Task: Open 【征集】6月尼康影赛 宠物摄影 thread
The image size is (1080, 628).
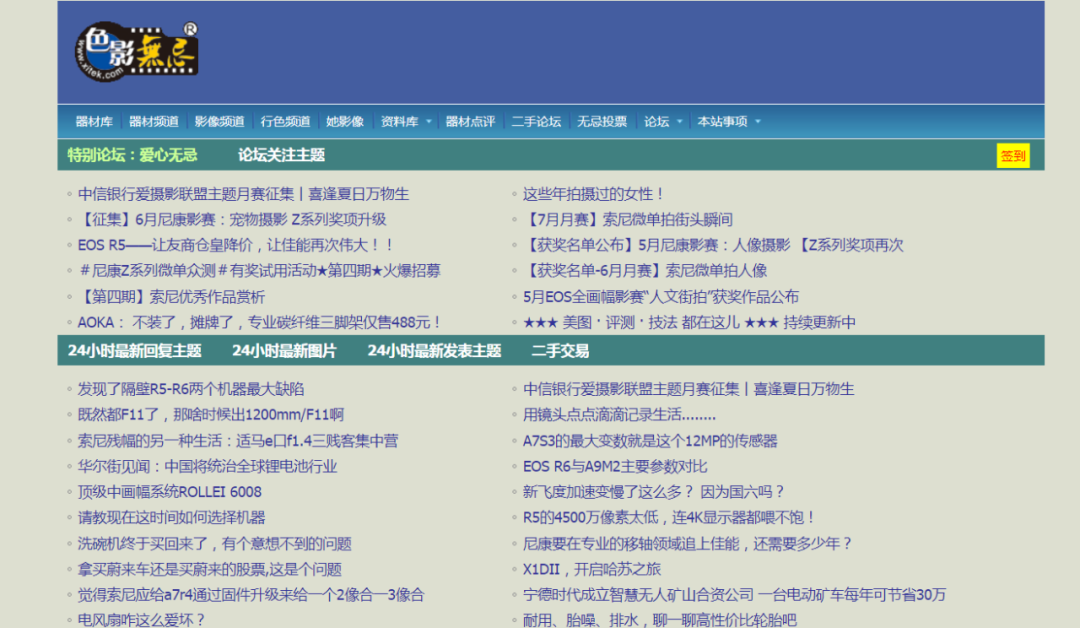Action: [231, 220]
